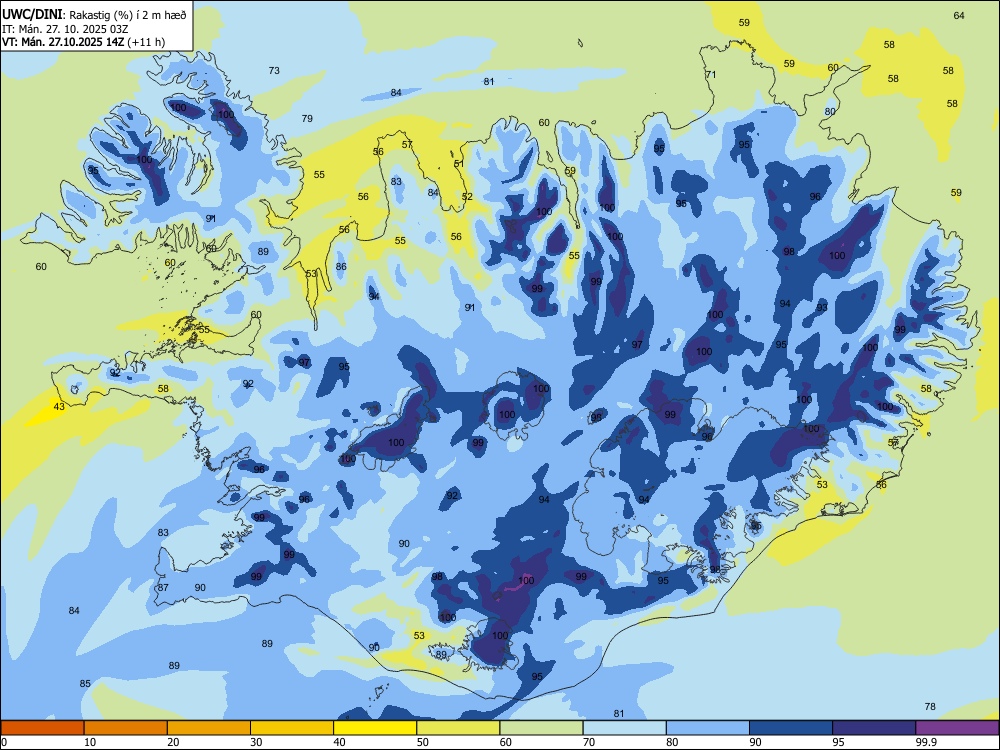This screenshot has width=1000, height=750.
Task: Click the 93 humidity value on the map
Action: pos(822,307)
